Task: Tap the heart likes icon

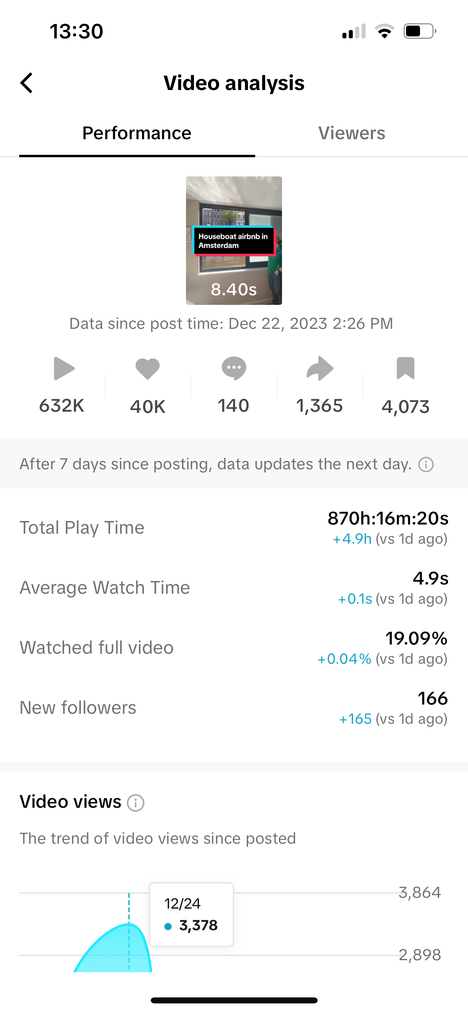Action: pos(147,369)
